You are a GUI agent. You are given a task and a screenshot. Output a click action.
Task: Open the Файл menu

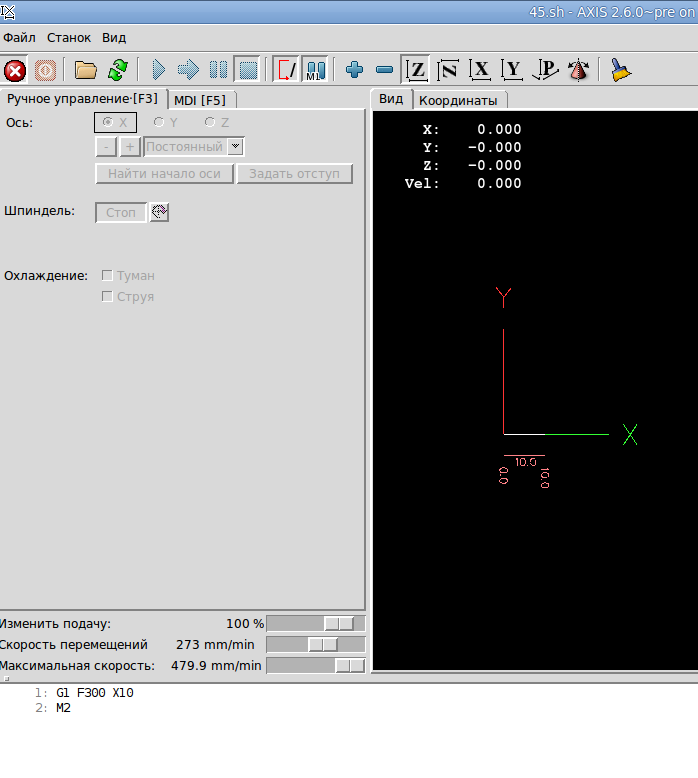coord(19,38)
